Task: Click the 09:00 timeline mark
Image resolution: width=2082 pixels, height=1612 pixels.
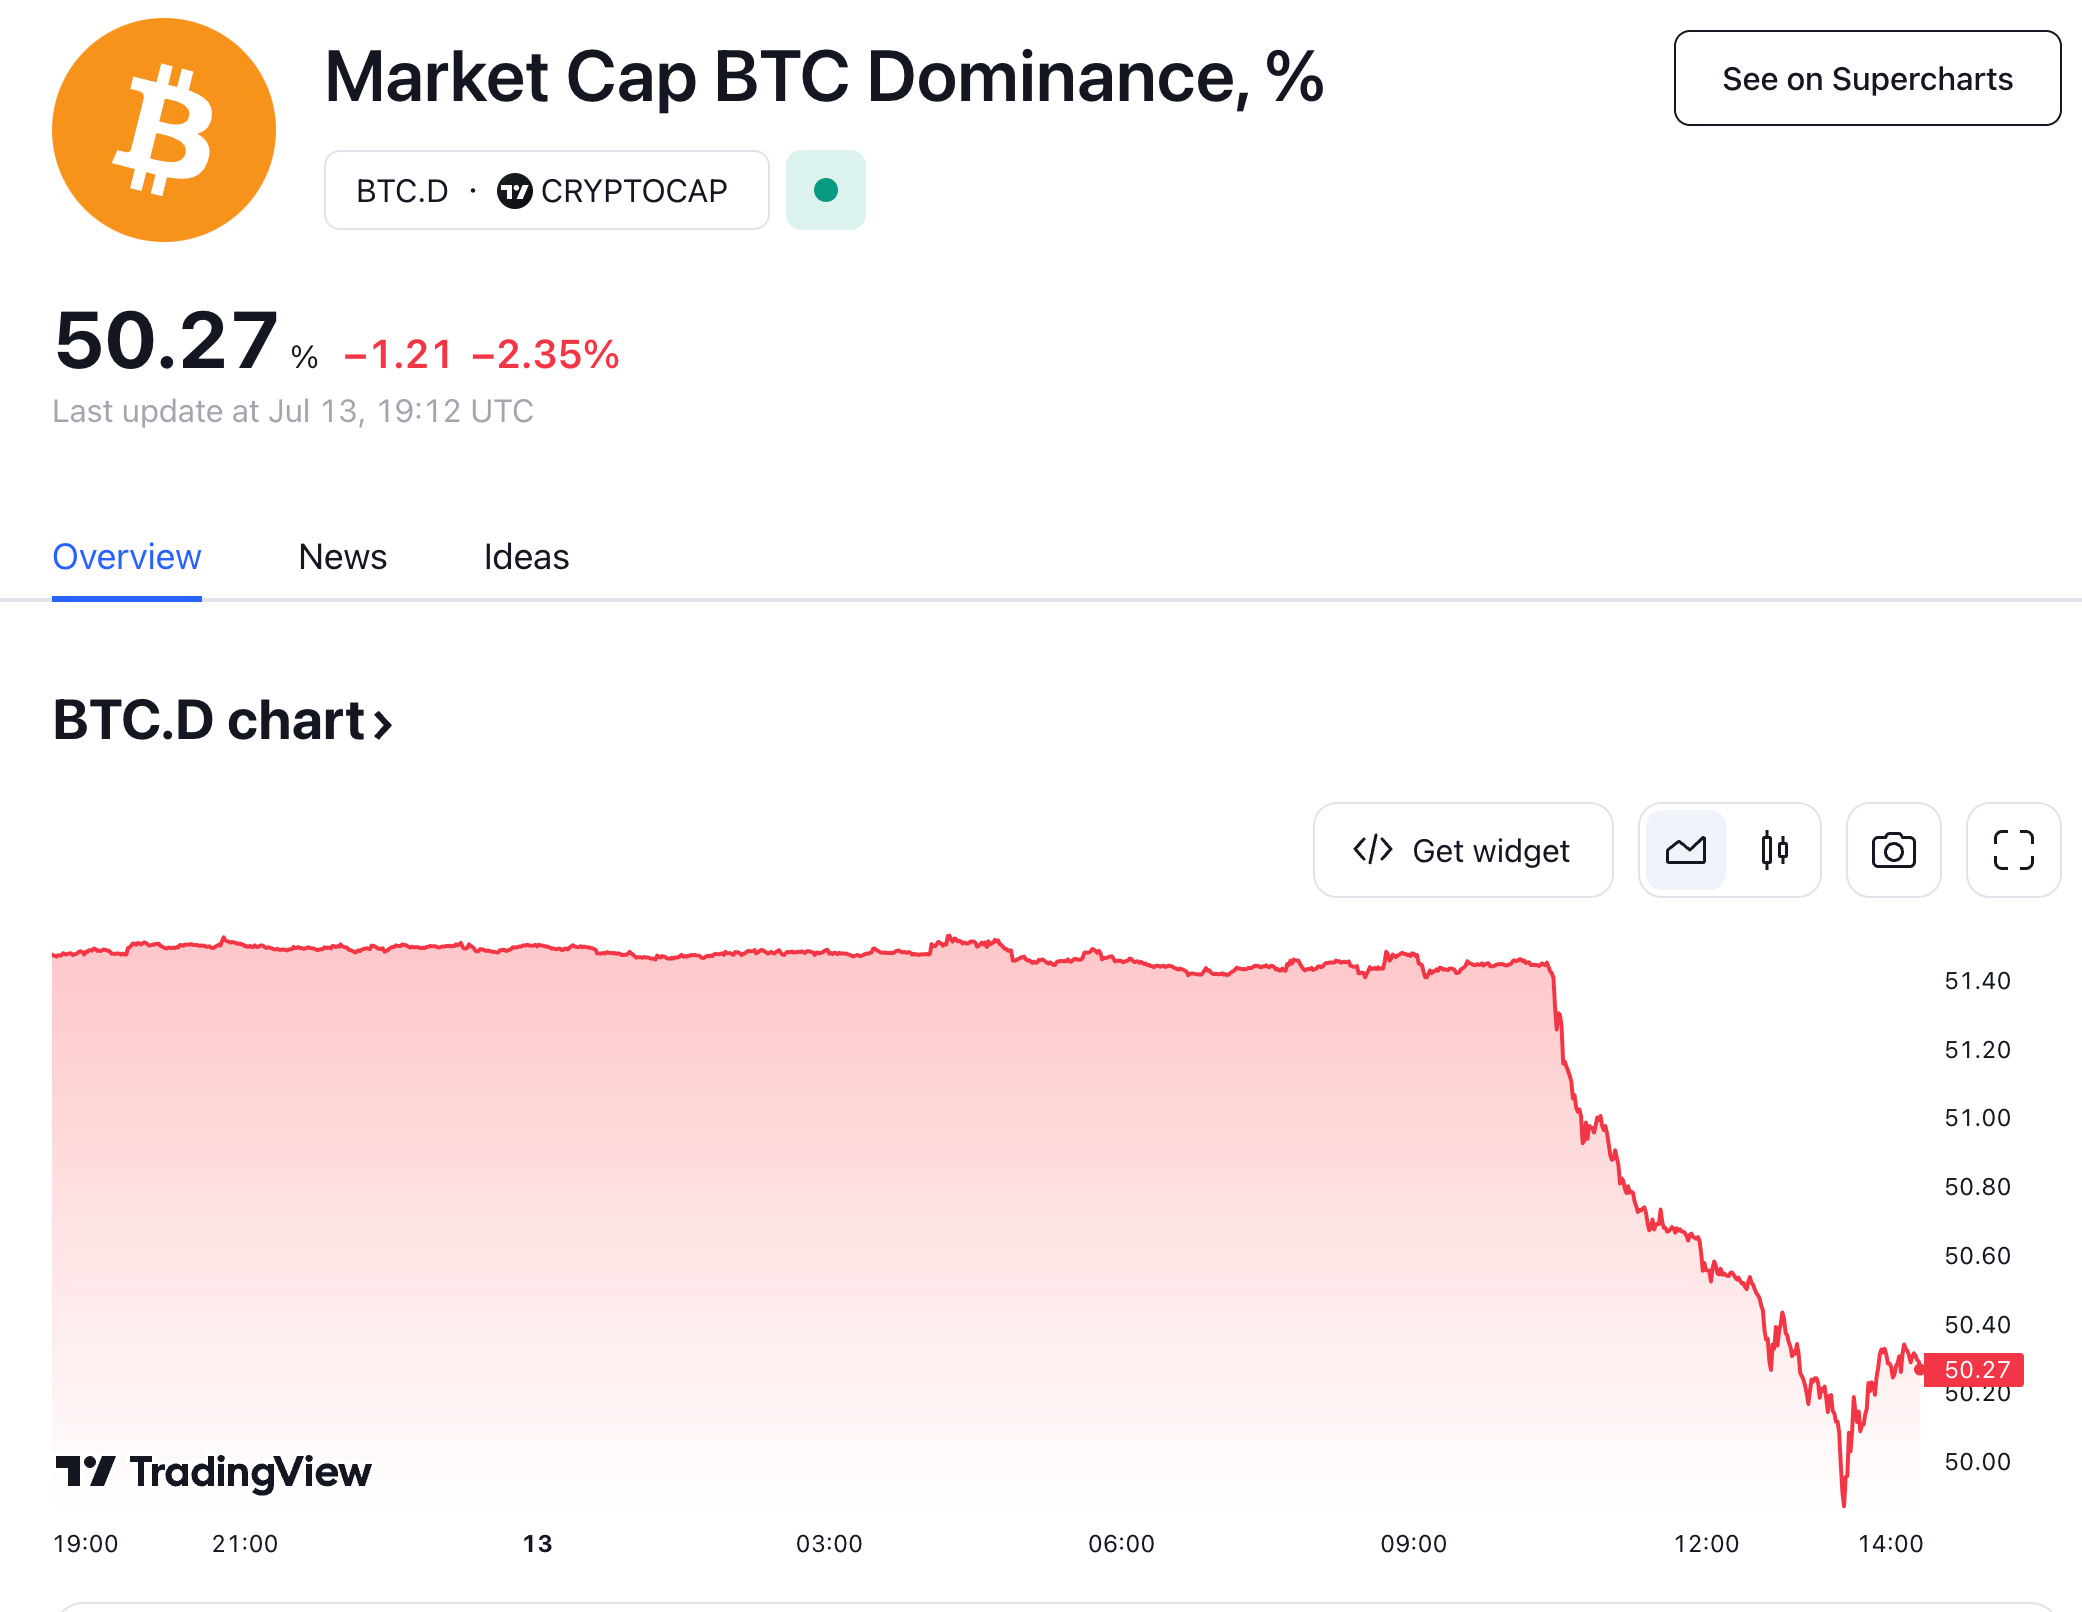Action: pyautogui.click(x=1415, y=1543)
